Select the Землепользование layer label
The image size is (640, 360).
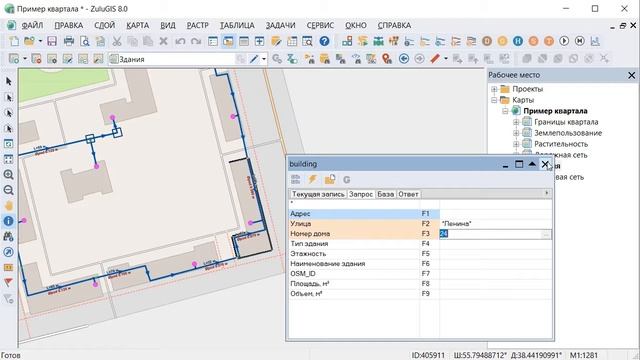point(568,133)
